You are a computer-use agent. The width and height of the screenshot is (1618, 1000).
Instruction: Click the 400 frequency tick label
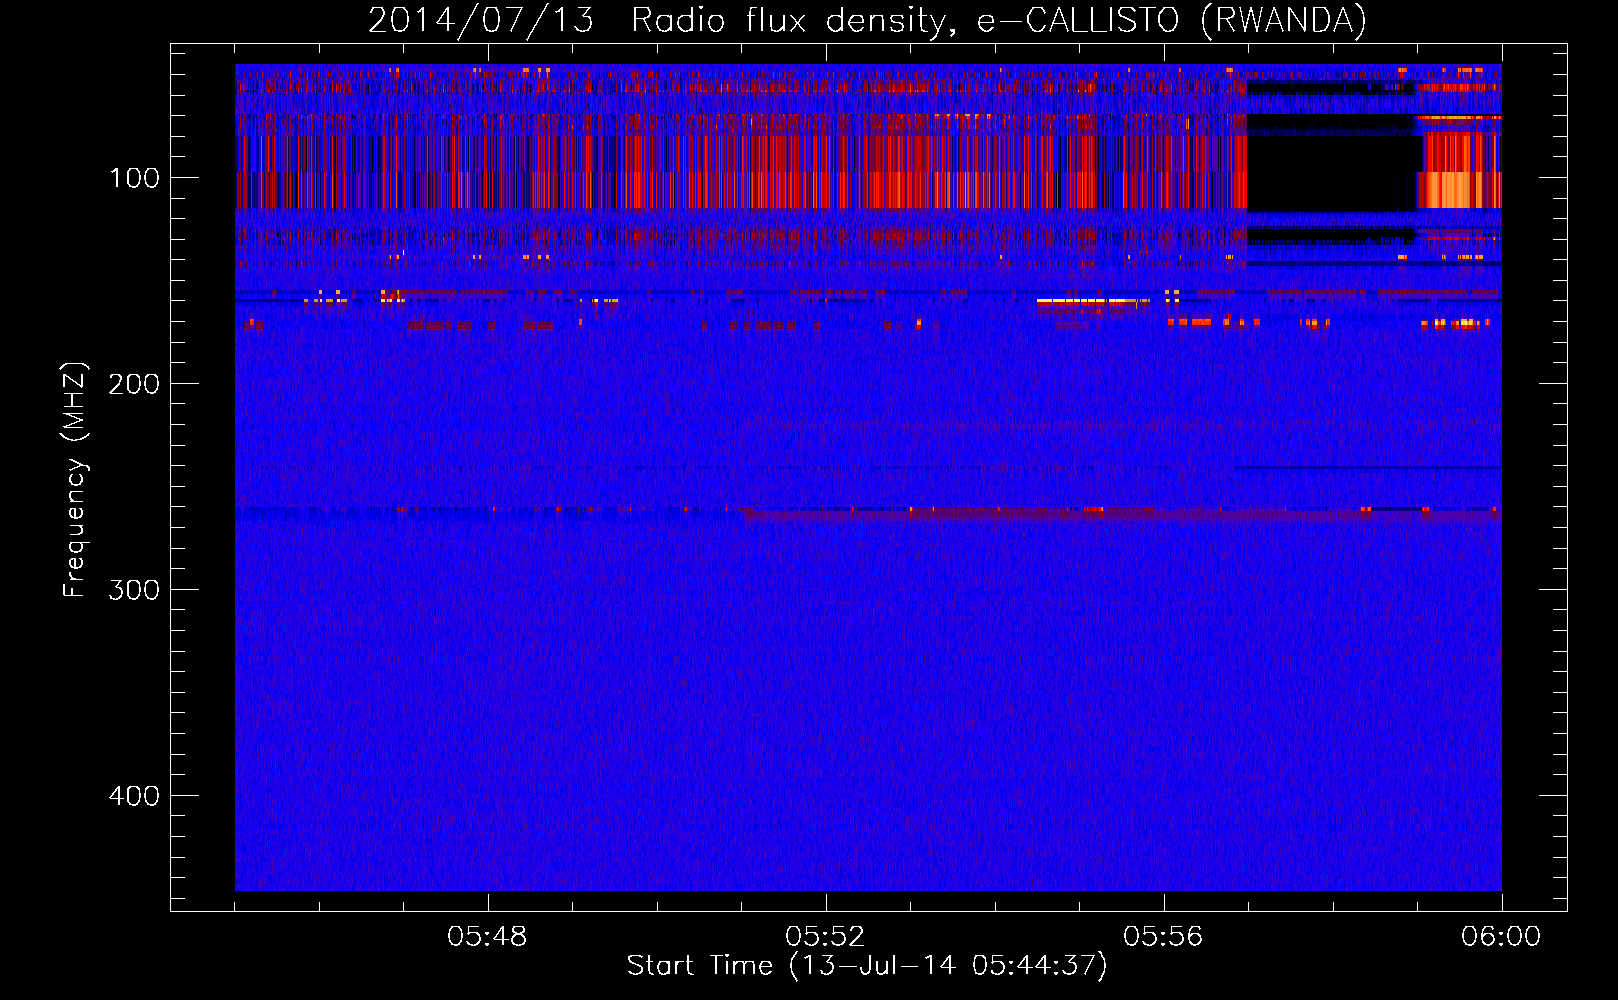tap(135, 796)
